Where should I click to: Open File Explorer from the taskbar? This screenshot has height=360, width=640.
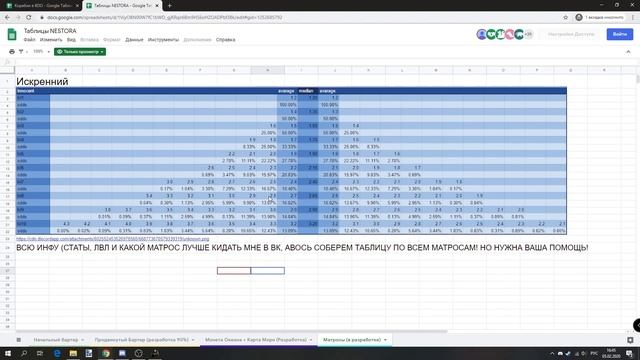[x=73, y=353]
